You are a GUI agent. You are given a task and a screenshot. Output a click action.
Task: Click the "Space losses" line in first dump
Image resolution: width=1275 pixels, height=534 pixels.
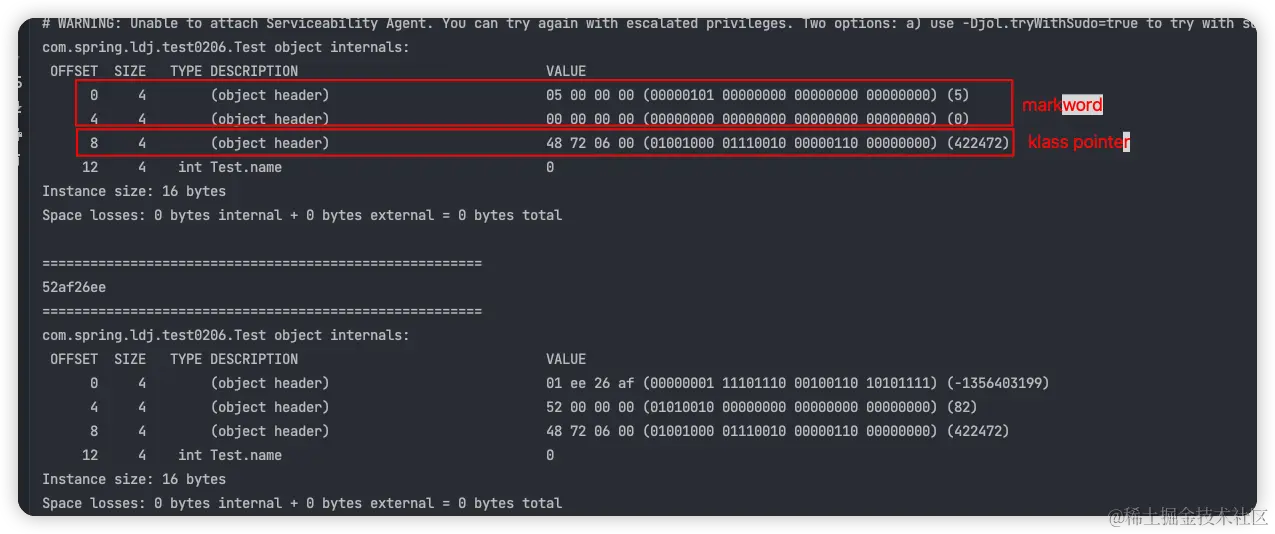coord(302,215)
